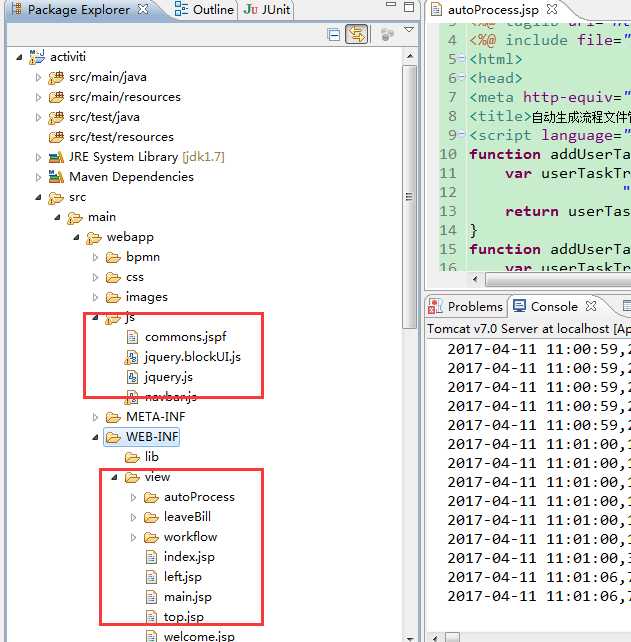Expand the autoProcess folder
Viewport: 631px width, 642px height.
click(x=133, y=497)
